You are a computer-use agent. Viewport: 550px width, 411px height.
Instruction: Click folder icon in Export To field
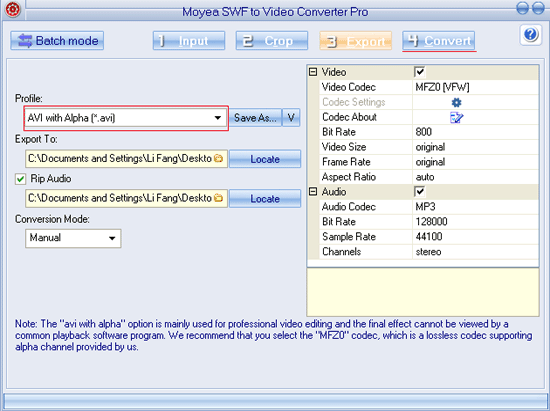(x=218, y=159)
